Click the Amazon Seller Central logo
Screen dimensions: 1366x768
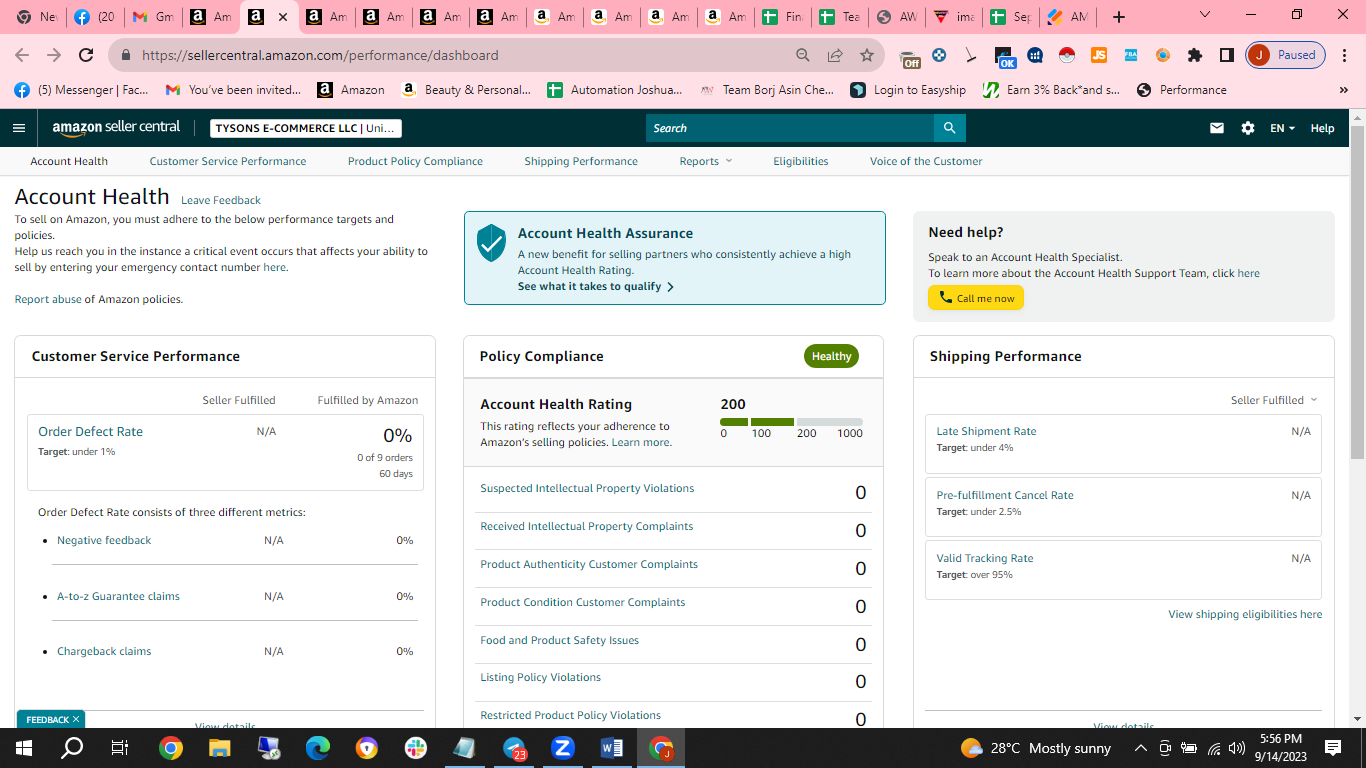click(x=117, y=128)
